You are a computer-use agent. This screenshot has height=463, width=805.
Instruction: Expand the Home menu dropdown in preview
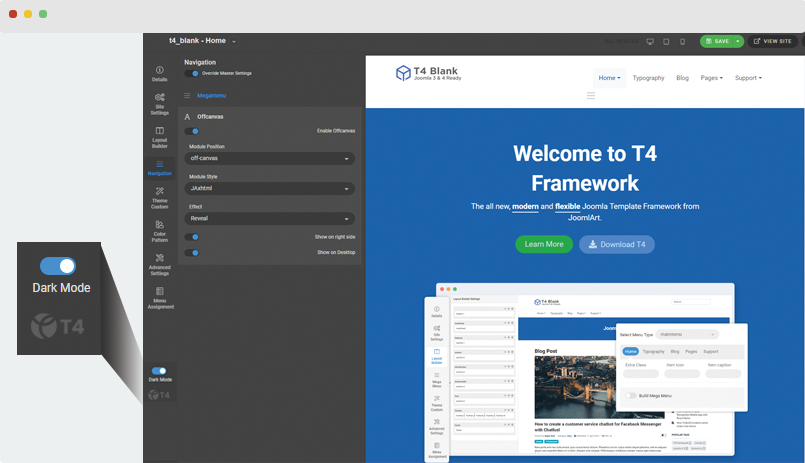coord(609,78)
